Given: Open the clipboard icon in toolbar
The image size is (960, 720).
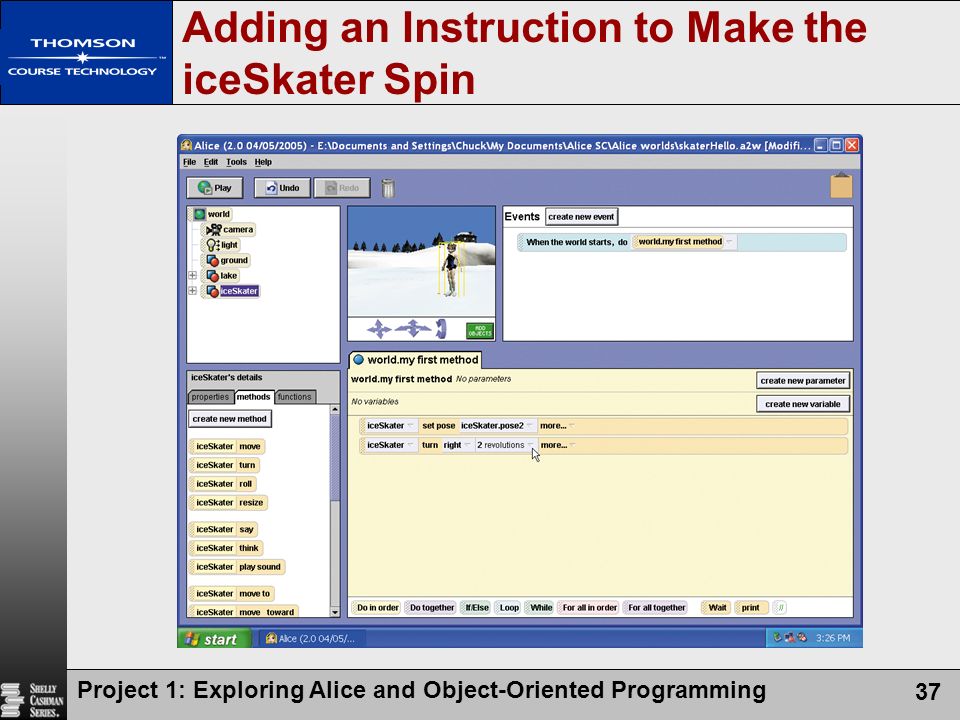Looking at the screenshot, I should 841,186.
